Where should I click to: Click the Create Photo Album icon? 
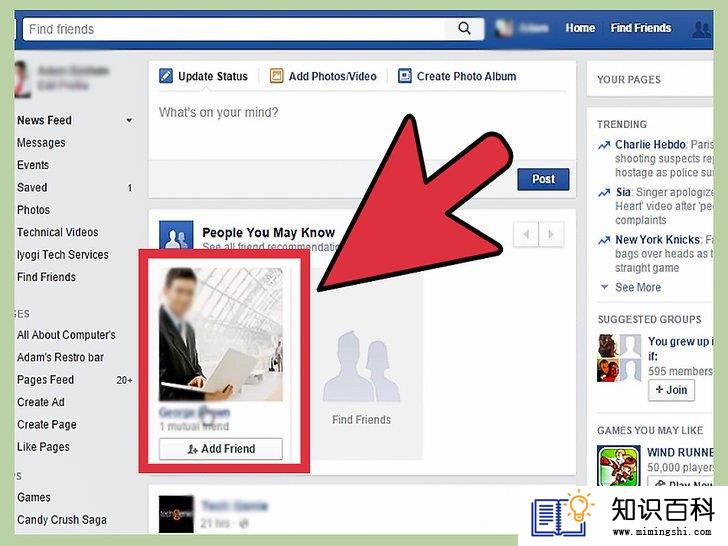click(405, 76)
